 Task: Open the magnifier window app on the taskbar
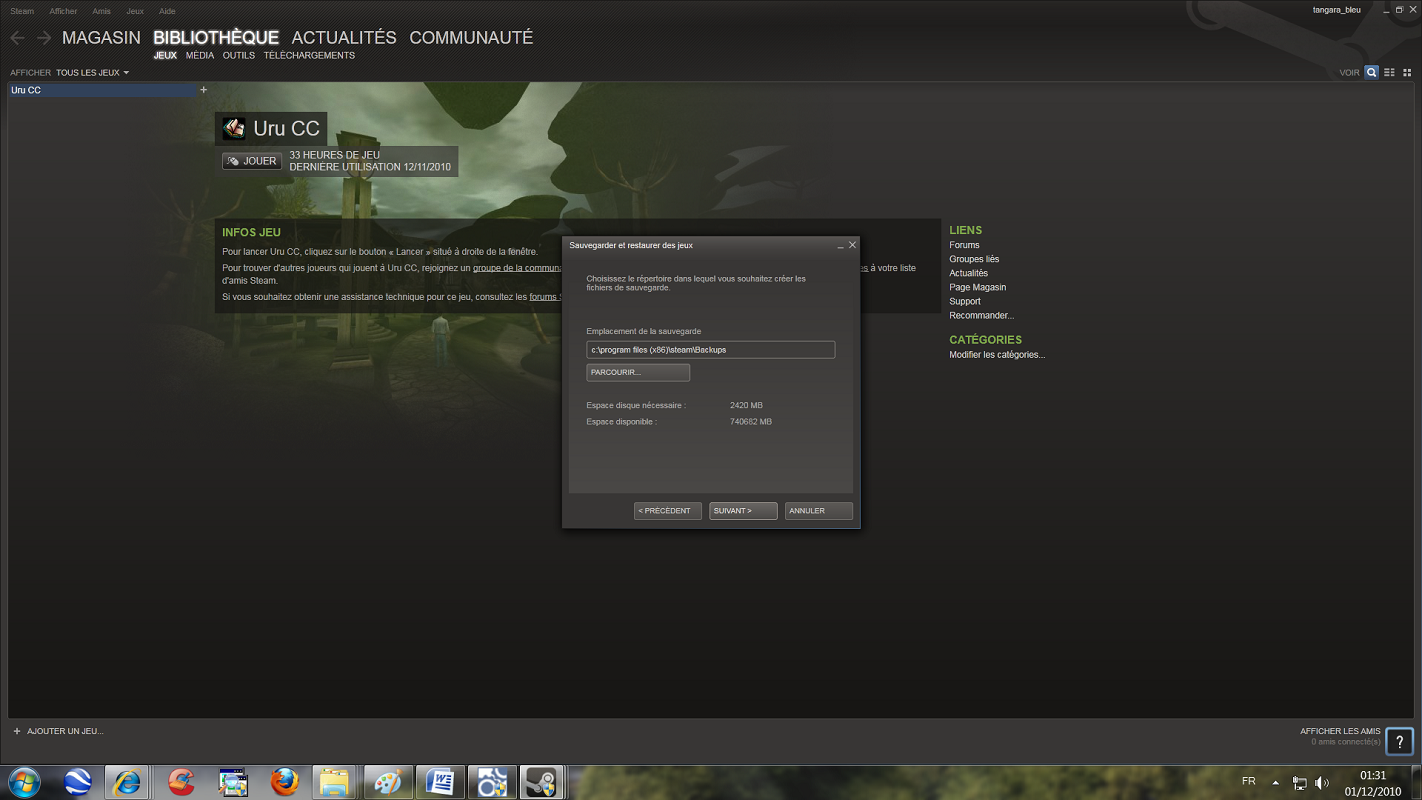tap(233, 782)
